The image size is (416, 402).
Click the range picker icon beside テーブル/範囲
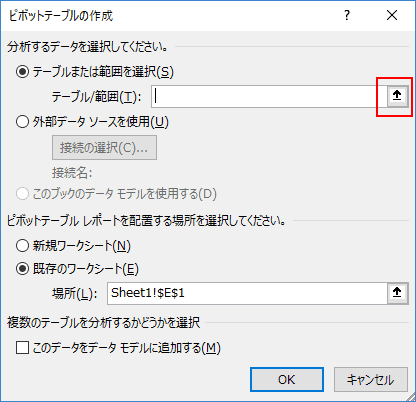pyautogui.click(x=397, y=96)
